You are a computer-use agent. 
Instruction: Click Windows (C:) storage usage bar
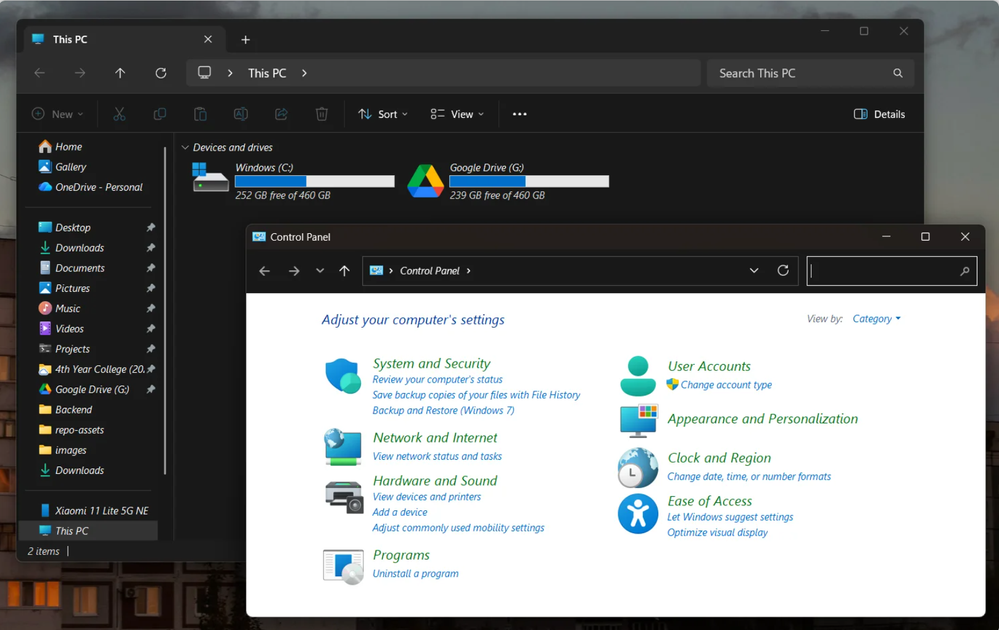click(315, 182)
